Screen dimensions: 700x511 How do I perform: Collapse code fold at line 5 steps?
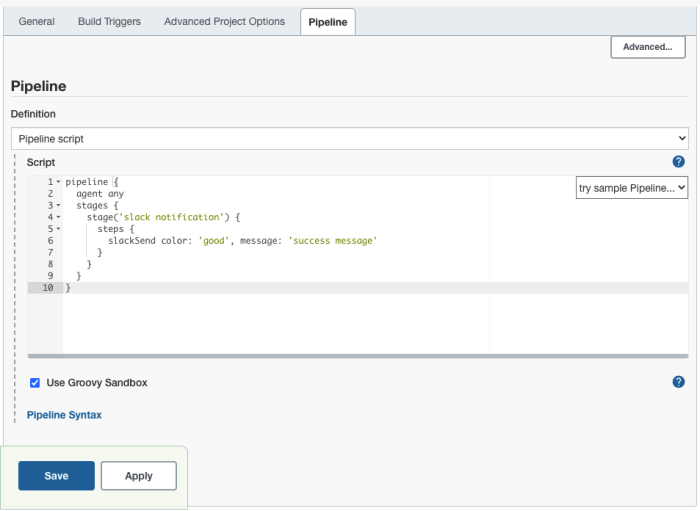(x=58, y=229)
